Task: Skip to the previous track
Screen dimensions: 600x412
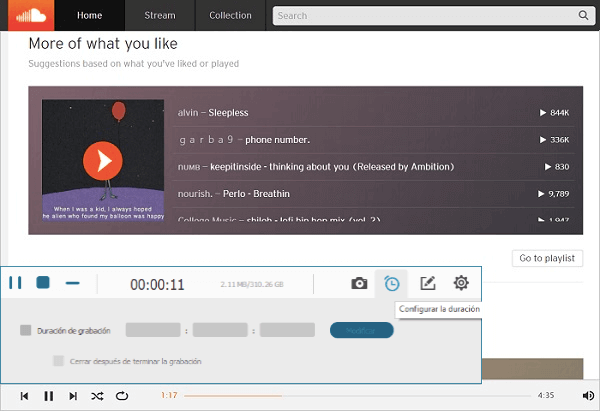Action: click(x=24, y=396)
